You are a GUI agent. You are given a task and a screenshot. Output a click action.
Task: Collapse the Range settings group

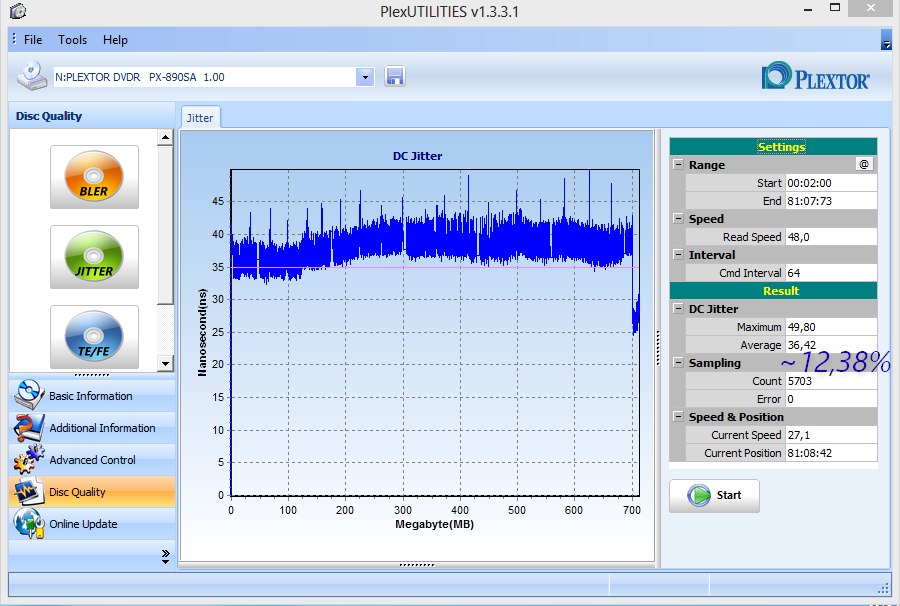pyautogui.click(x=678, y=165)
